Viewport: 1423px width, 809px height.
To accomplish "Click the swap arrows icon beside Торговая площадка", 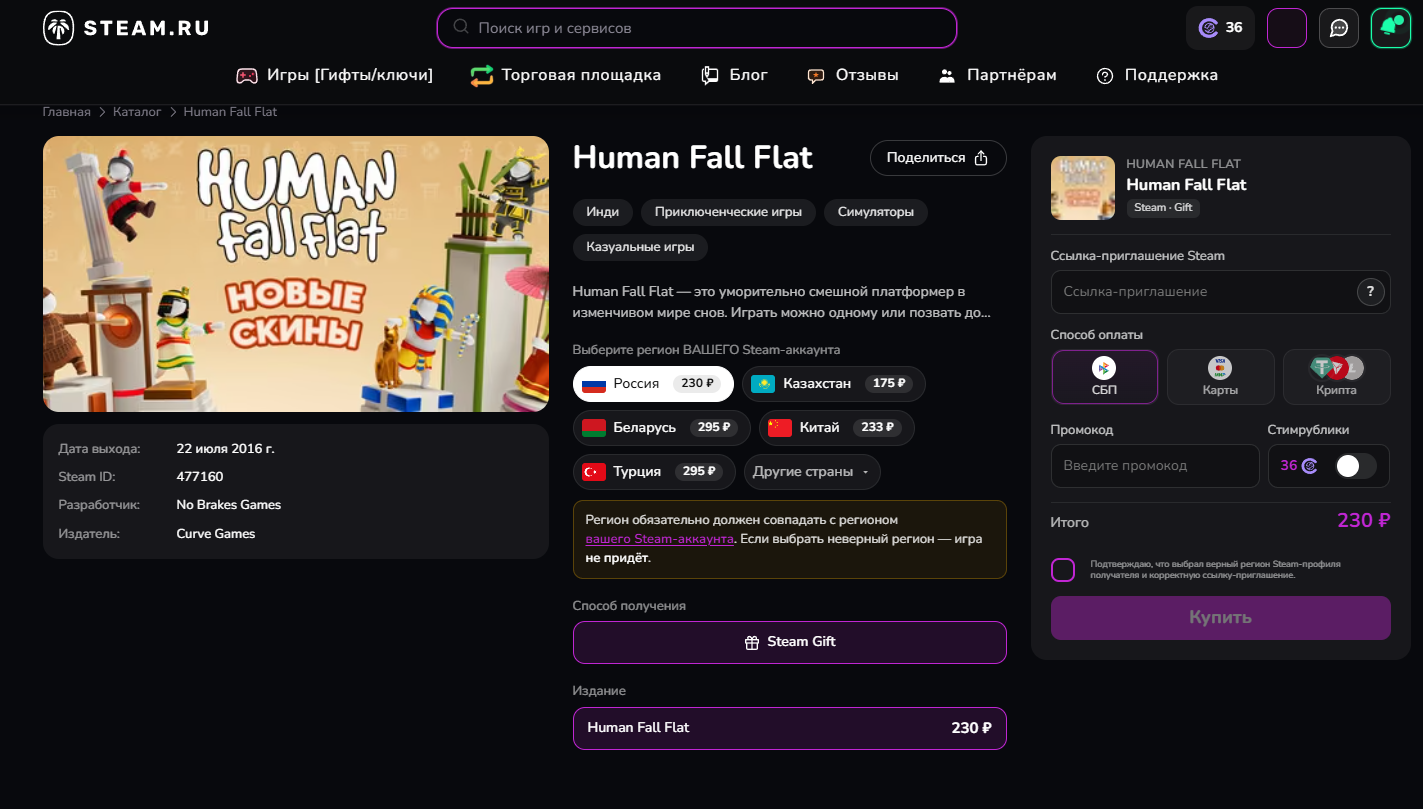I will point(482,75).
